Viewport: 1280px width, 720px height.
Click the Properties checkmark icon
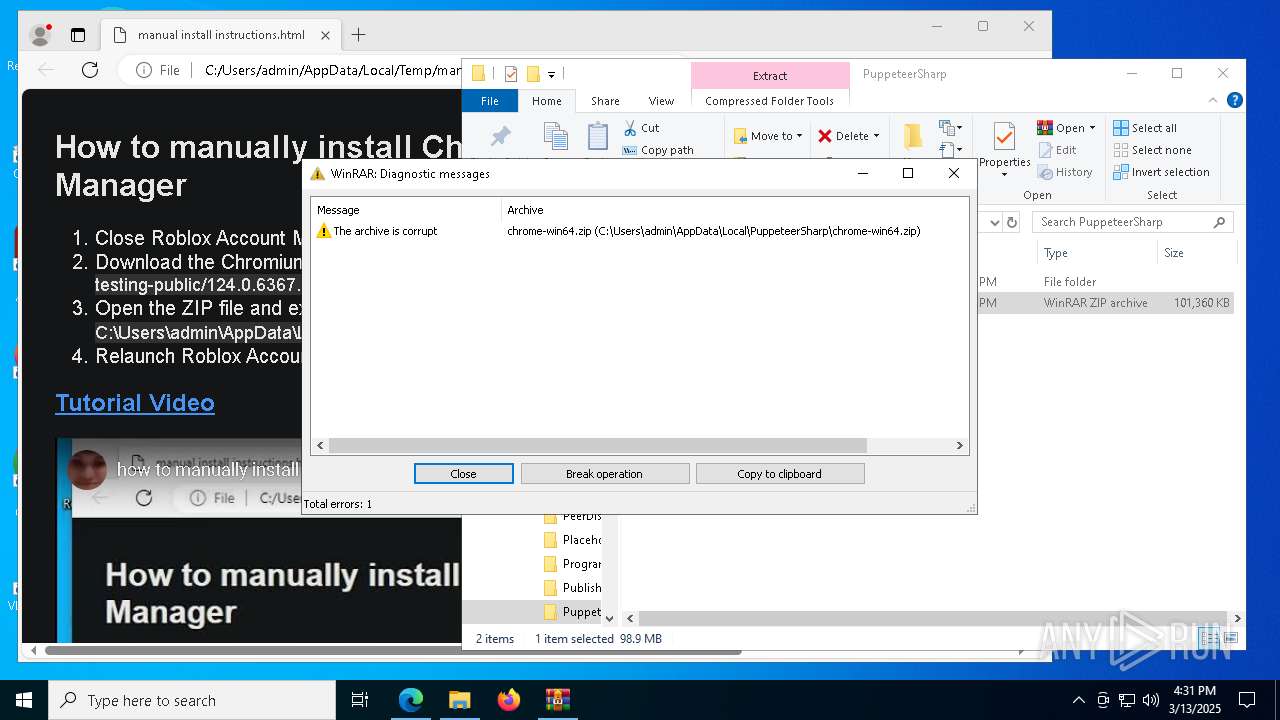(1004, 136)
